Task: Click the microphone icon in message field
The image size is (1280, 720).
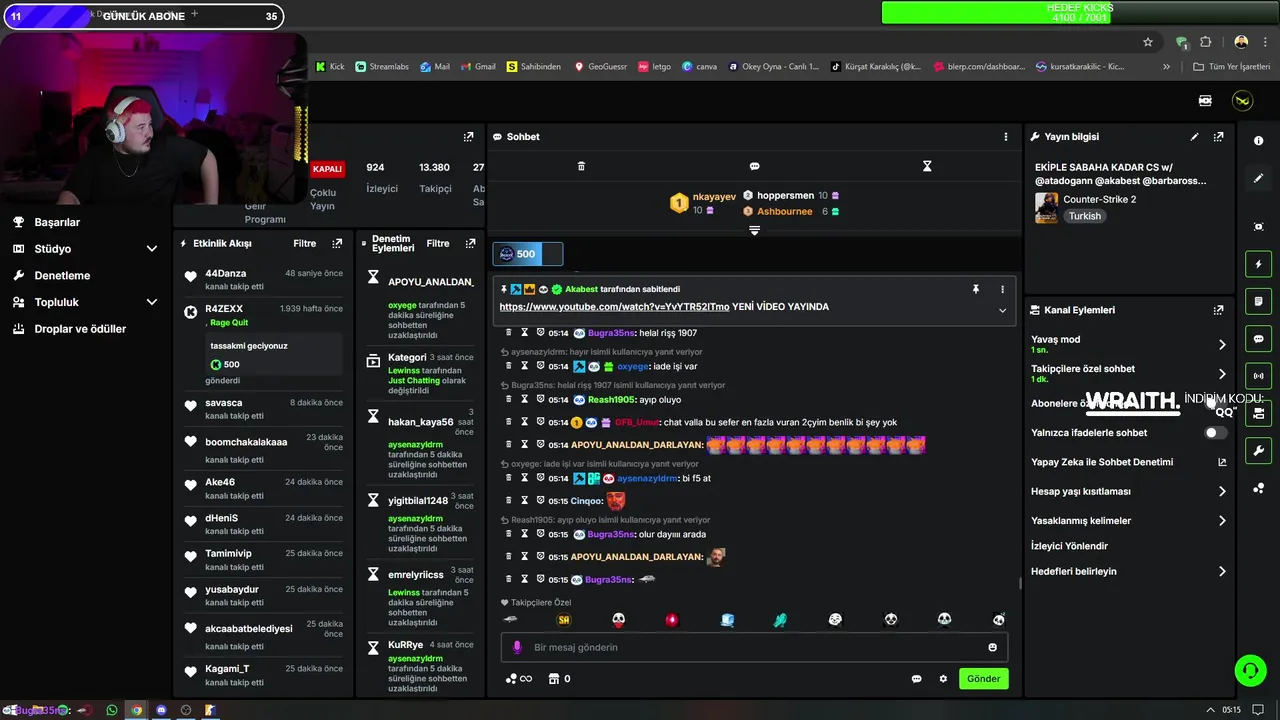Action: [x=517, y=647]
